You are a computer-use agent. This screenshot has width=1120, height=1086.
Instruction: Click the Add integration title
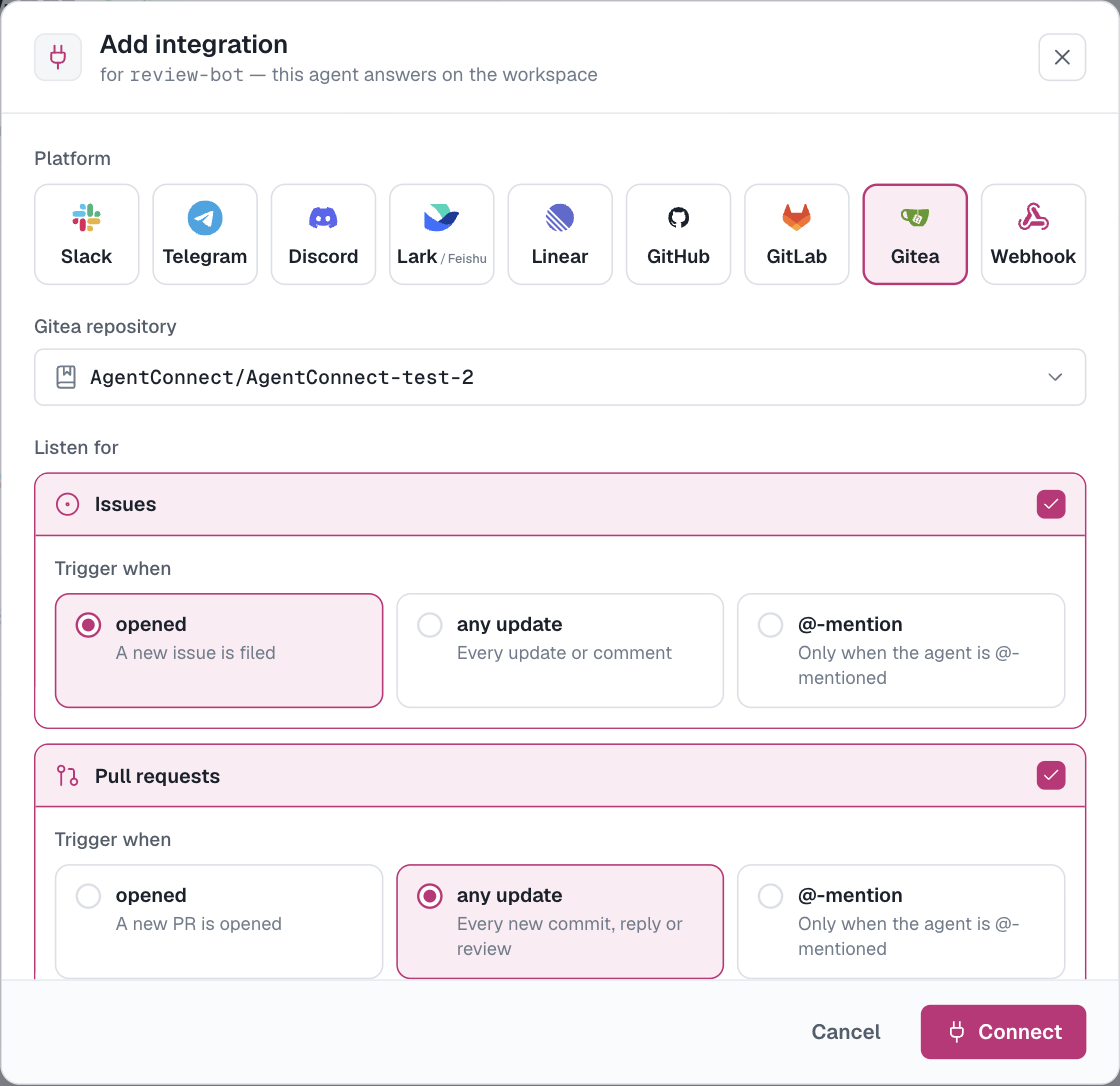[194, 44]
